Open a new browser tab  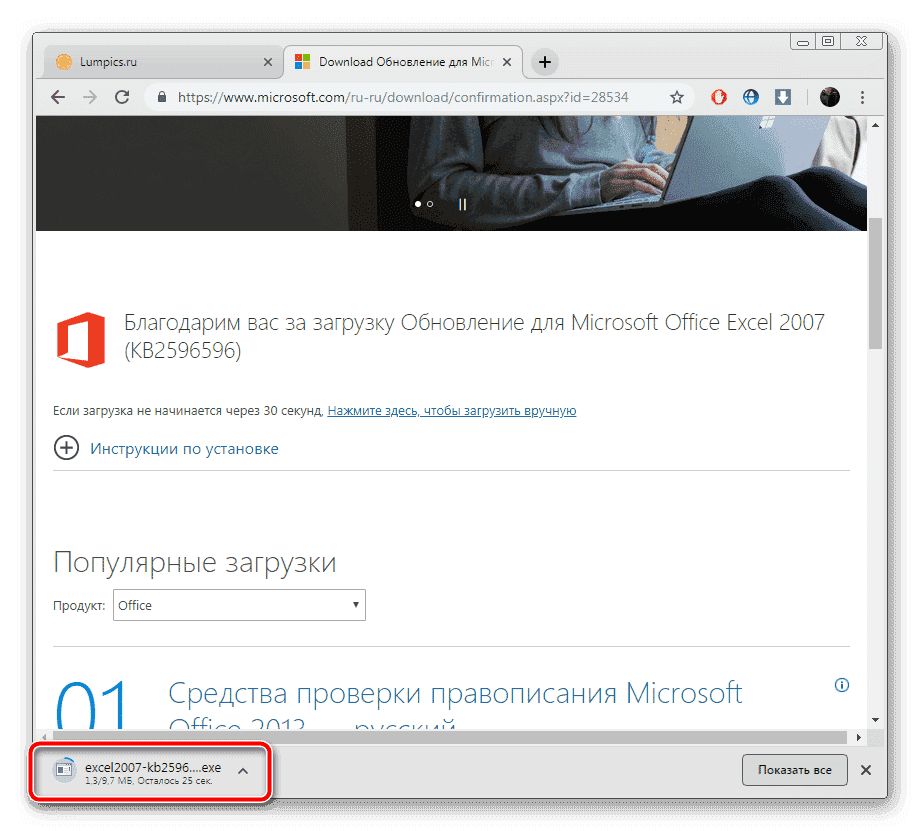(x=544, y=62)
